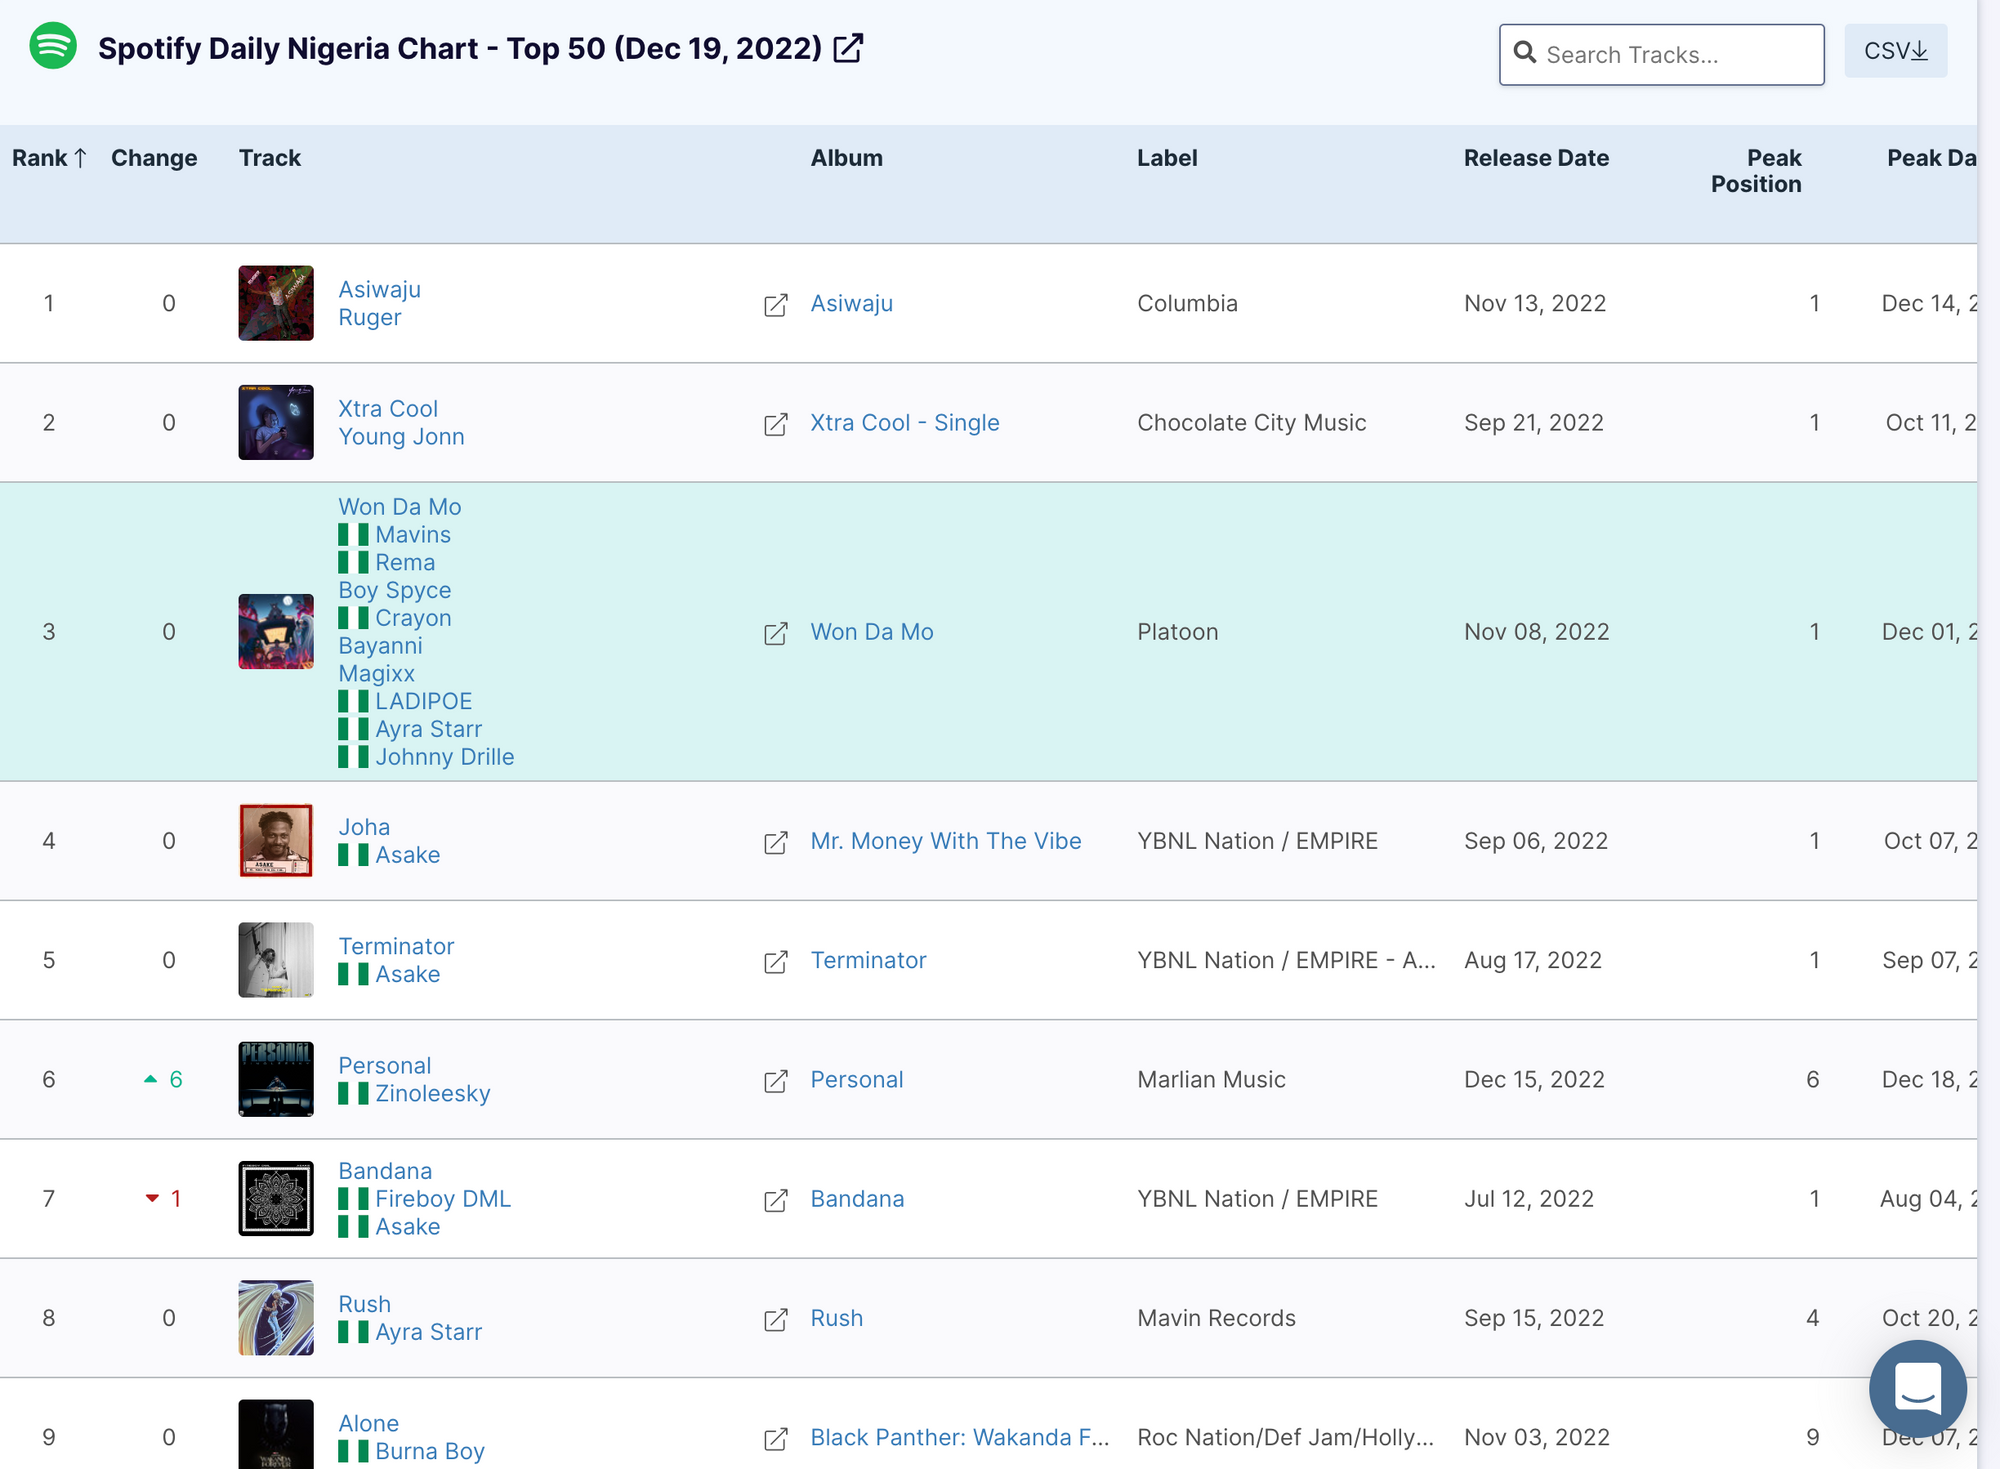Open artist Fireboy DML link

click(x=443, y=1198)
